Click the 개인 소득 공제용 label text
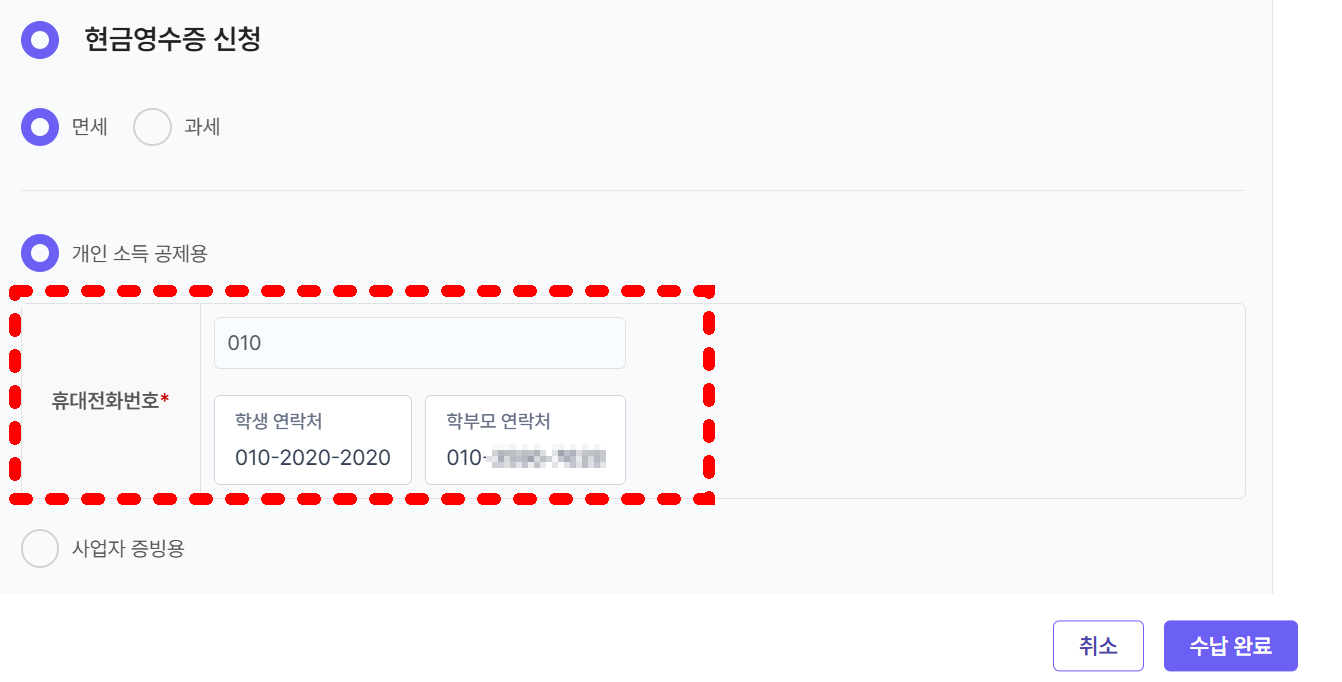The height and width of the screenshot is (682, 1342). click(139, 253)
